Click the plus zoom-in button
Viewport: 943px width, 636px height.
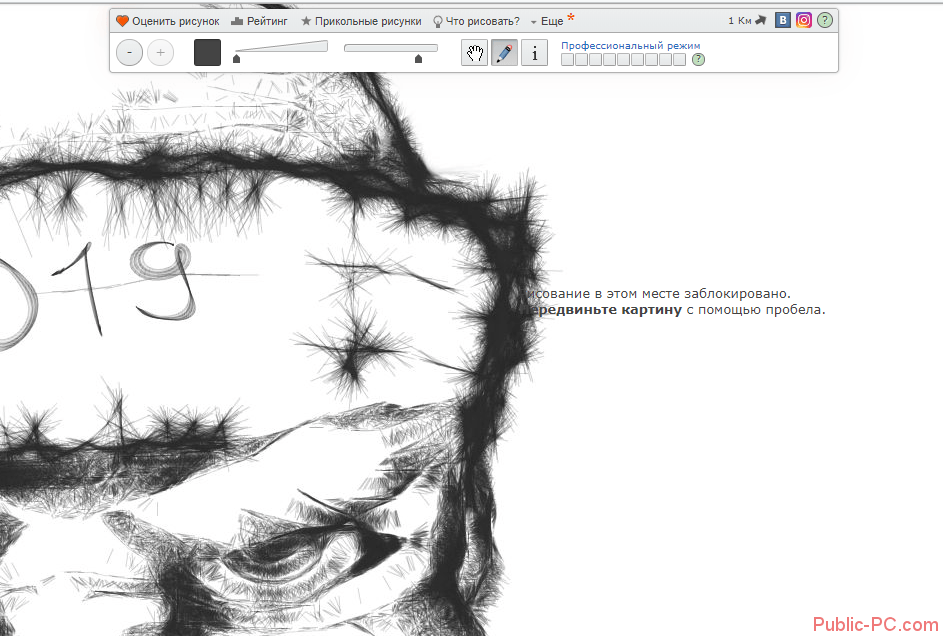tap(161, 53)
